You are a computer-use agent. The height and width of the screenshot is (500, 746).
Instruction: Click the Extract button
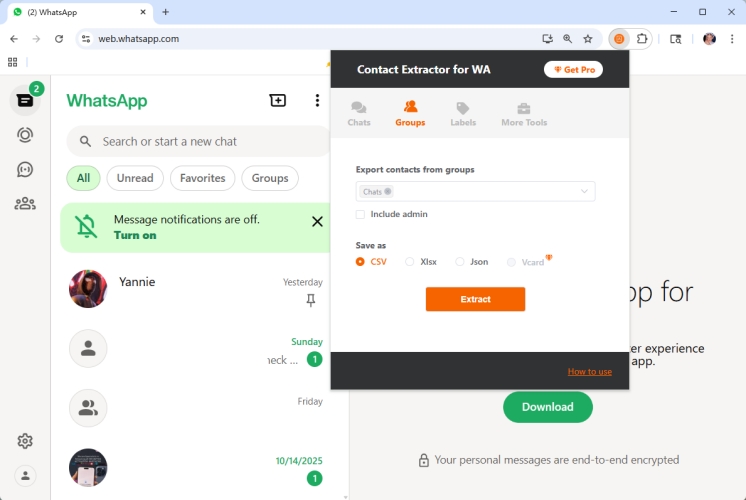click(475, 299)
